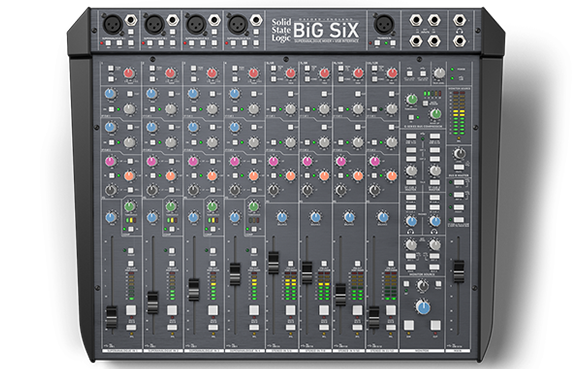
Task: Adjust the channel 4 blue pan knob
Action: point(235,218)
